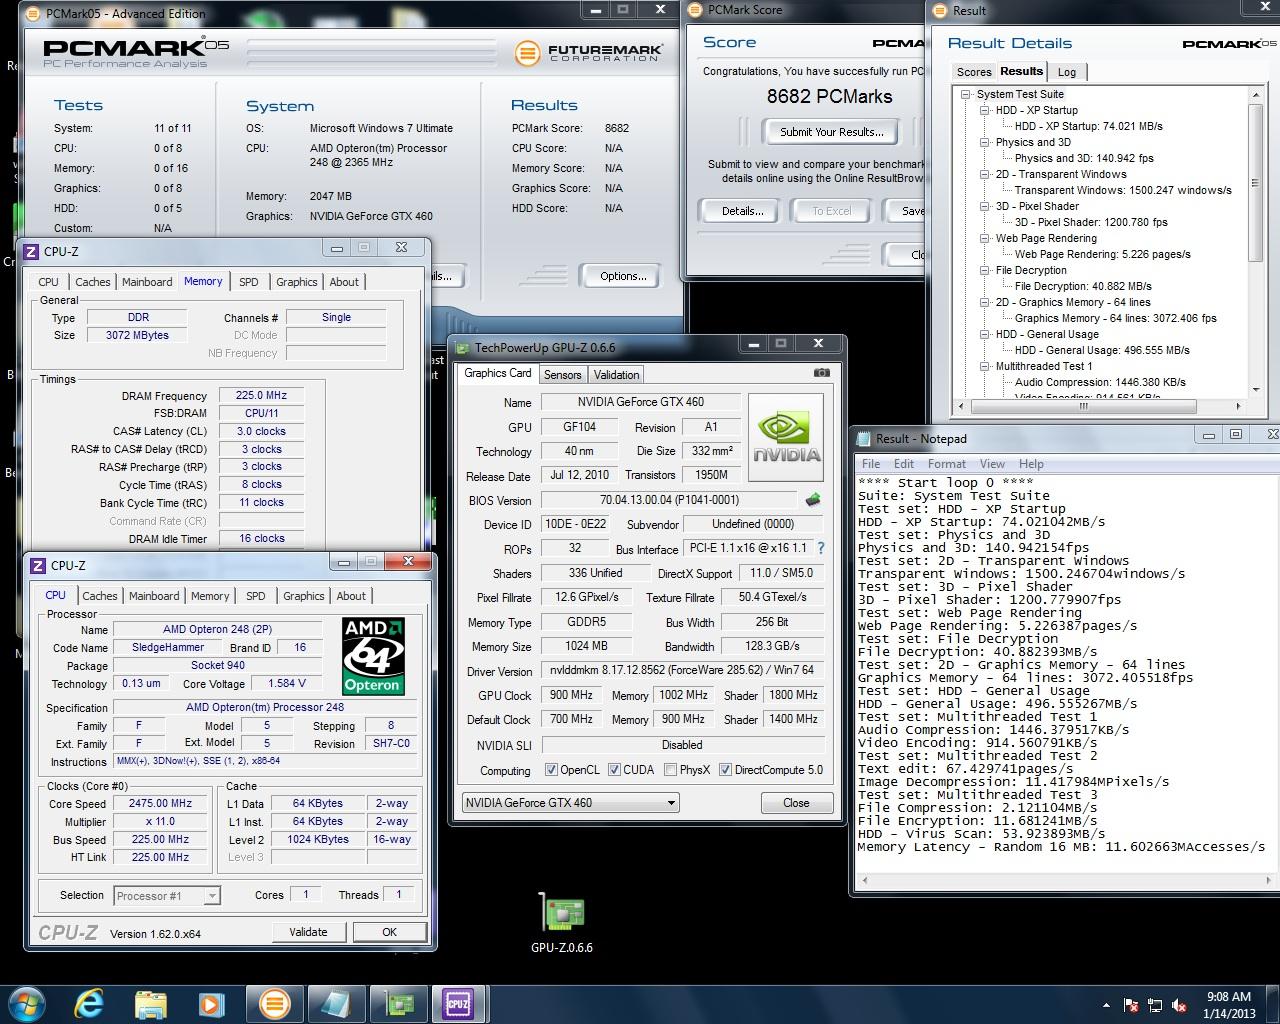Click the PCMark Score window title icon
1280x1024 pixels.
point(696,10)
